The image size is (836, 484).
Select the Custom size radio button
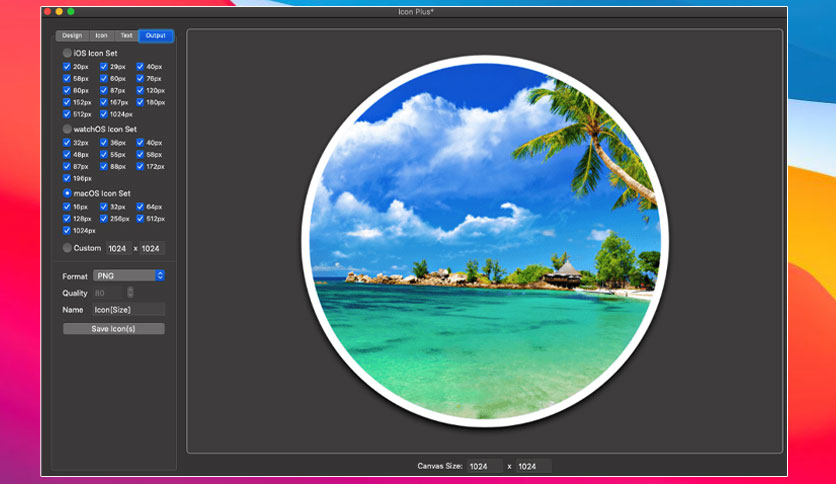[67, 248]
